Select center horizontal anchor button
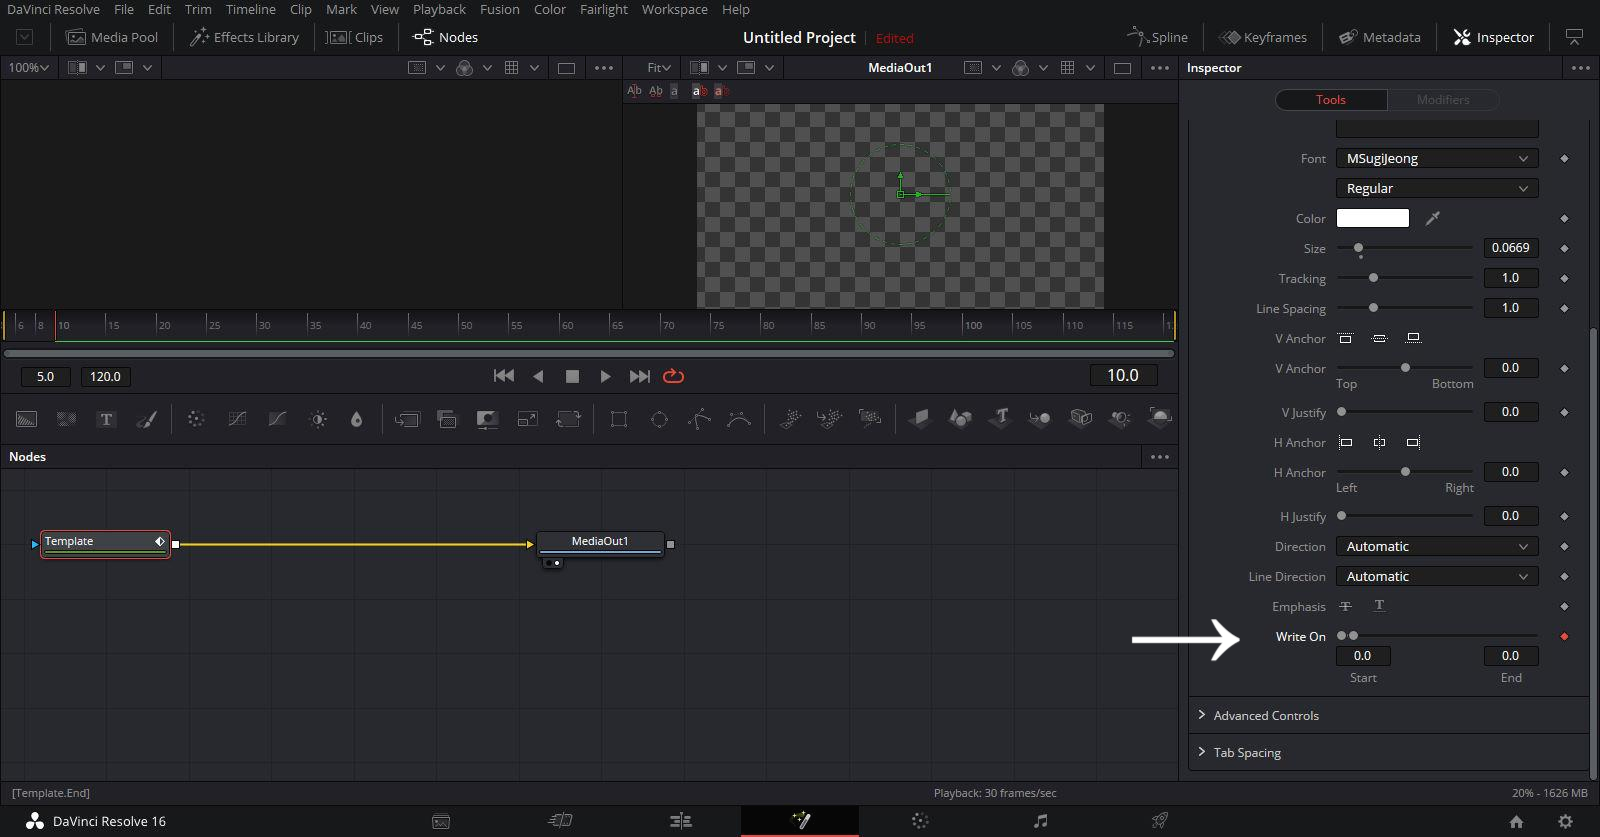Image resolution: width=1600 pixels, height=837 pixels. (x=1379, y=442)
